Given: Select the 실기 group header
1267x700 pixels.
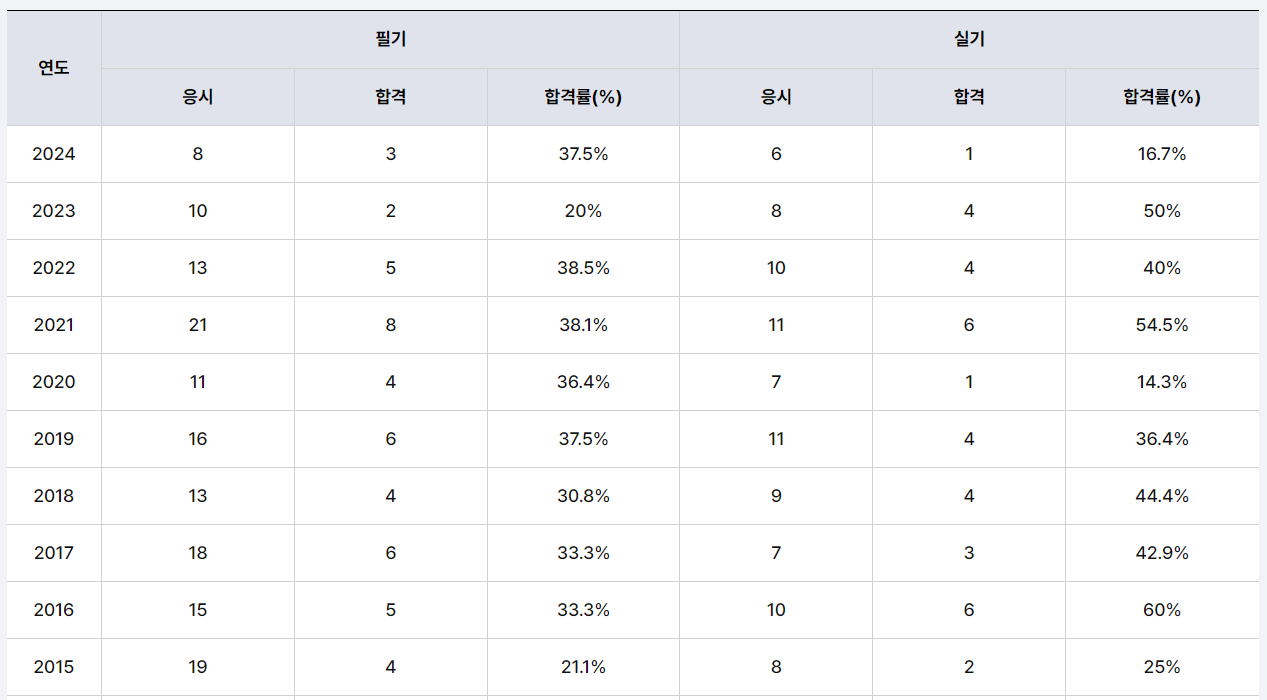Looking at the screenshot, I should tap(969, 40).
